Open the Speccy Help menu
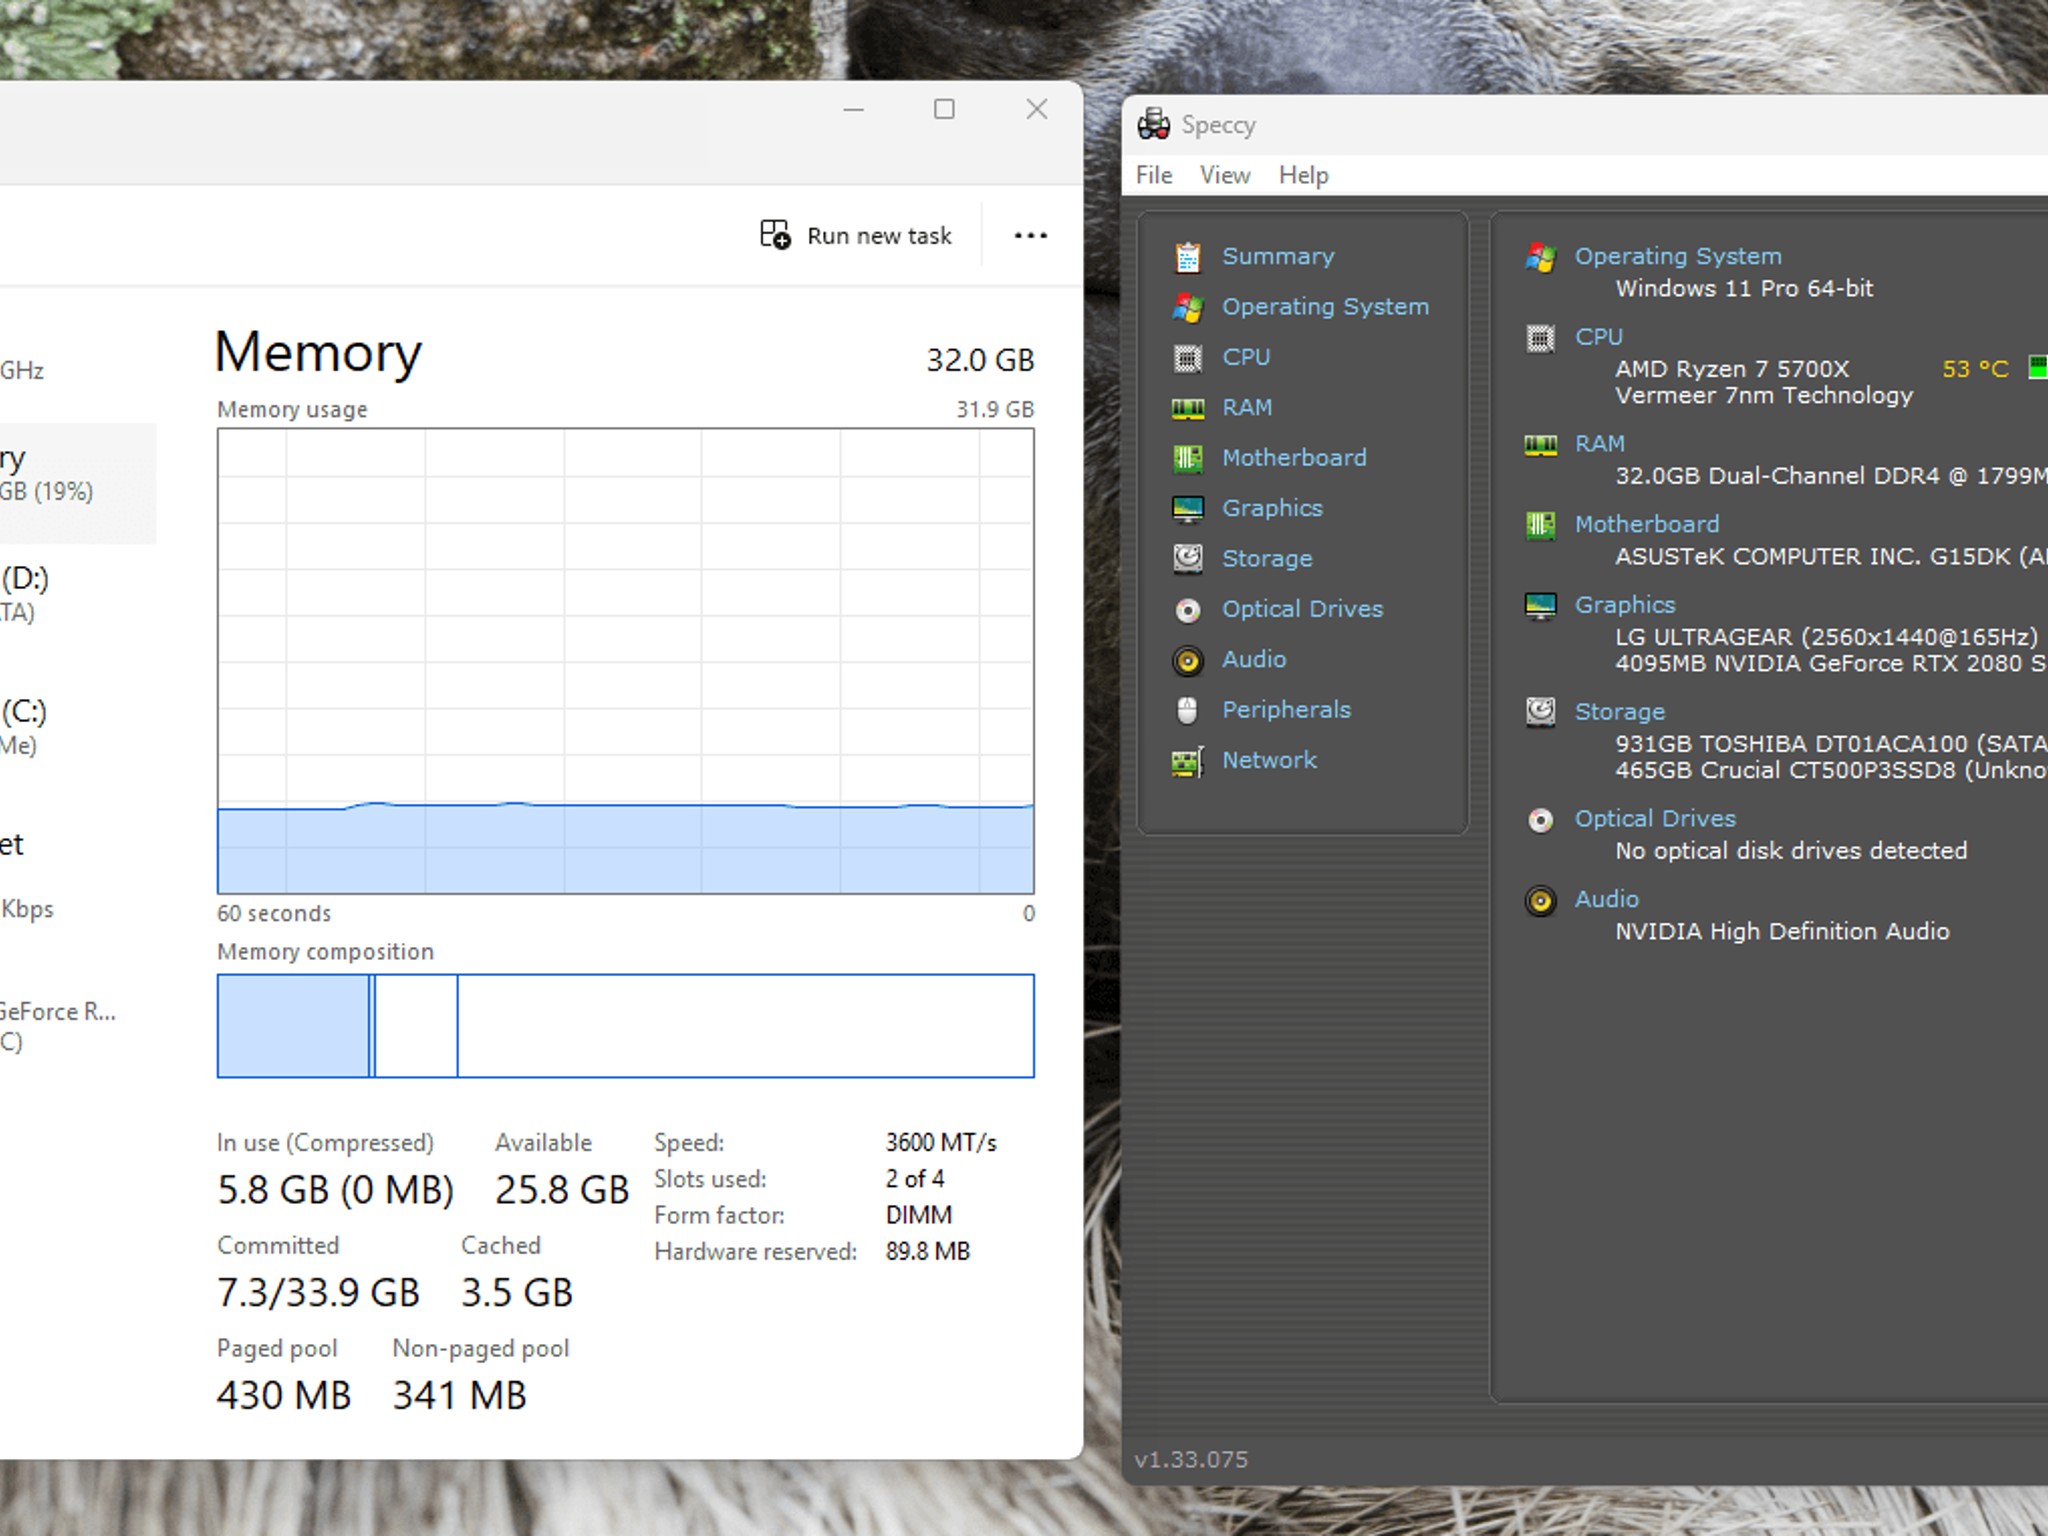Screen dimensions: 2048x1536 click(1303, 175)
